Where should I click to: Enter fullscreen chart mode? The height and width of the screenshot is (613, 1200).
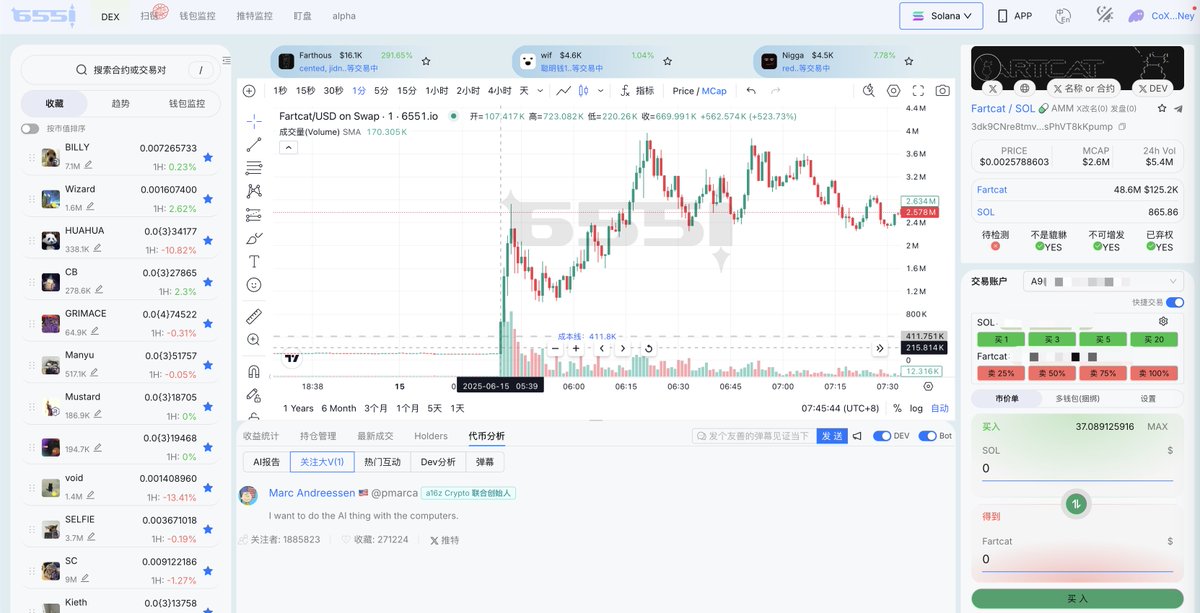tap(918, 90)
